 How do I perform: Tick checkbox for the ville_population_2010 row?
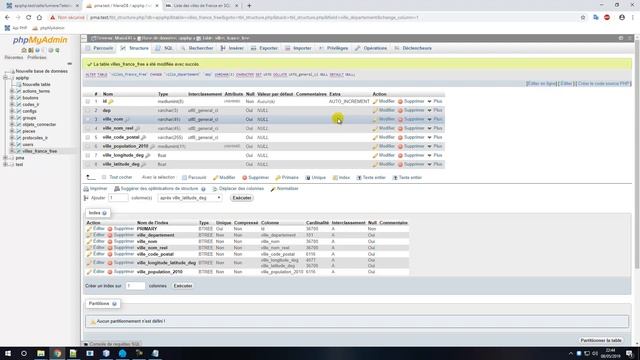(x=88, y=146)
